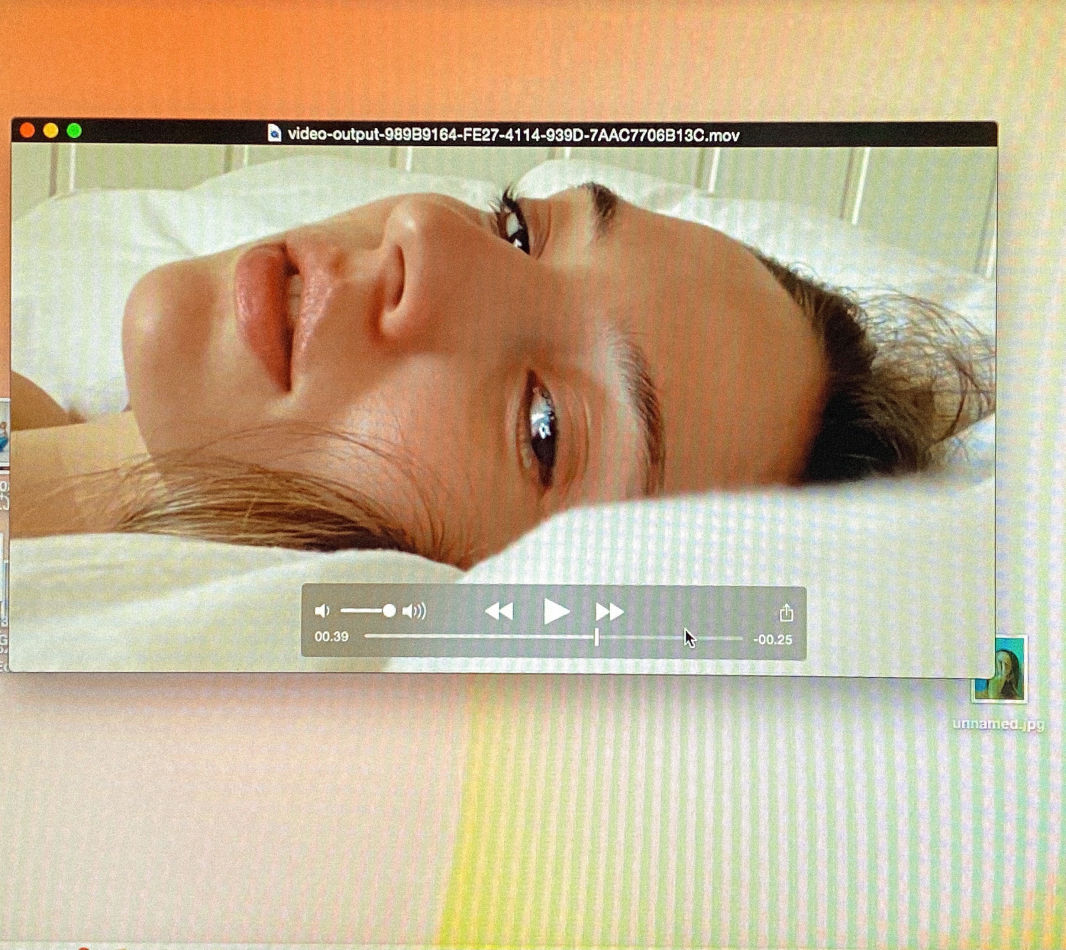
Task: Click the playhead marker on the timeline
Action: (x=597, y=637)
